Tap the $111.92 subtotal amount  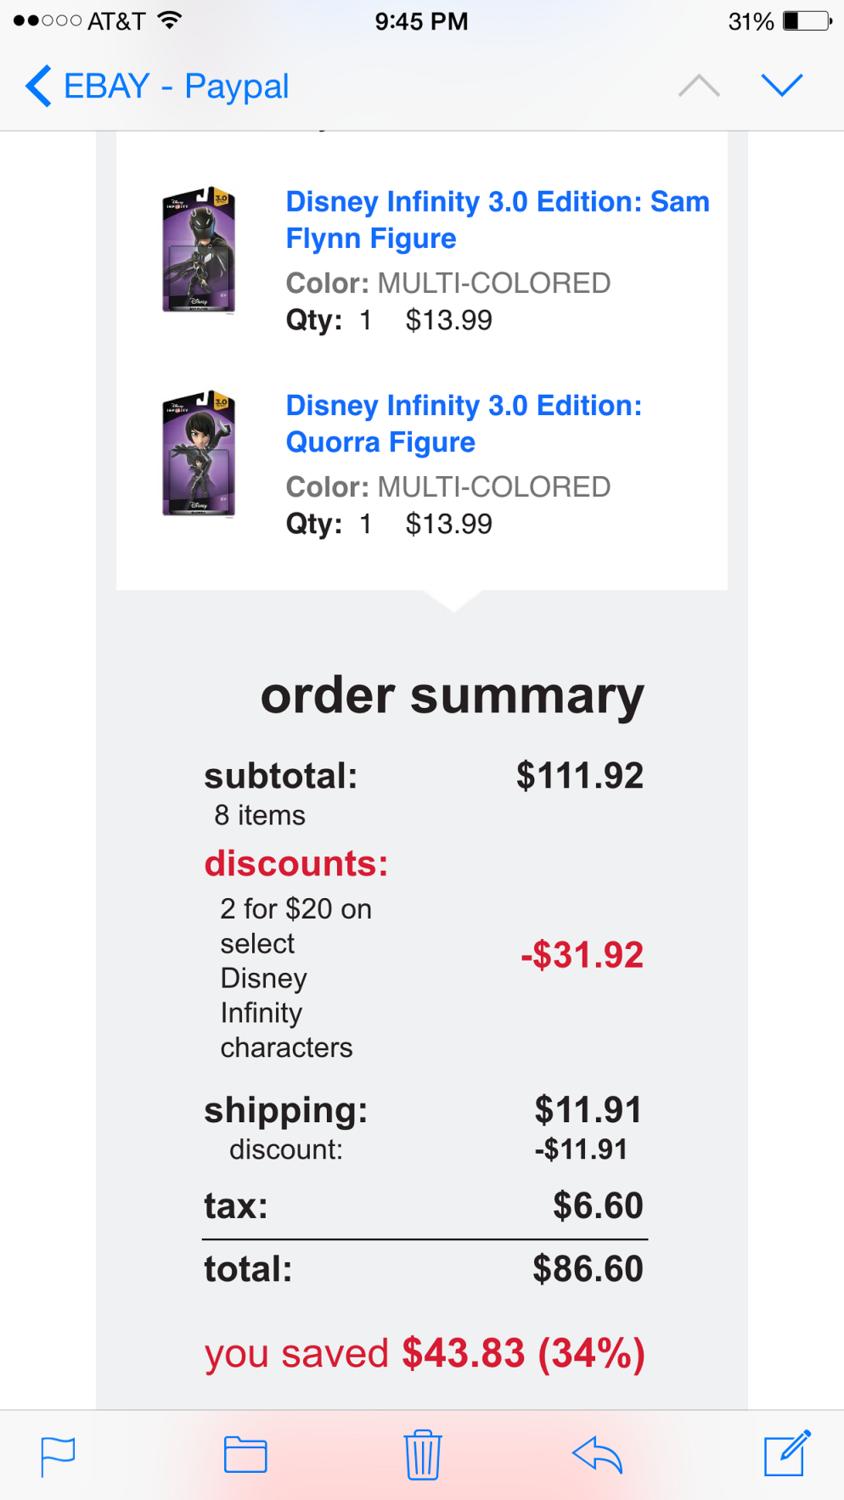(x=579, y=775)
